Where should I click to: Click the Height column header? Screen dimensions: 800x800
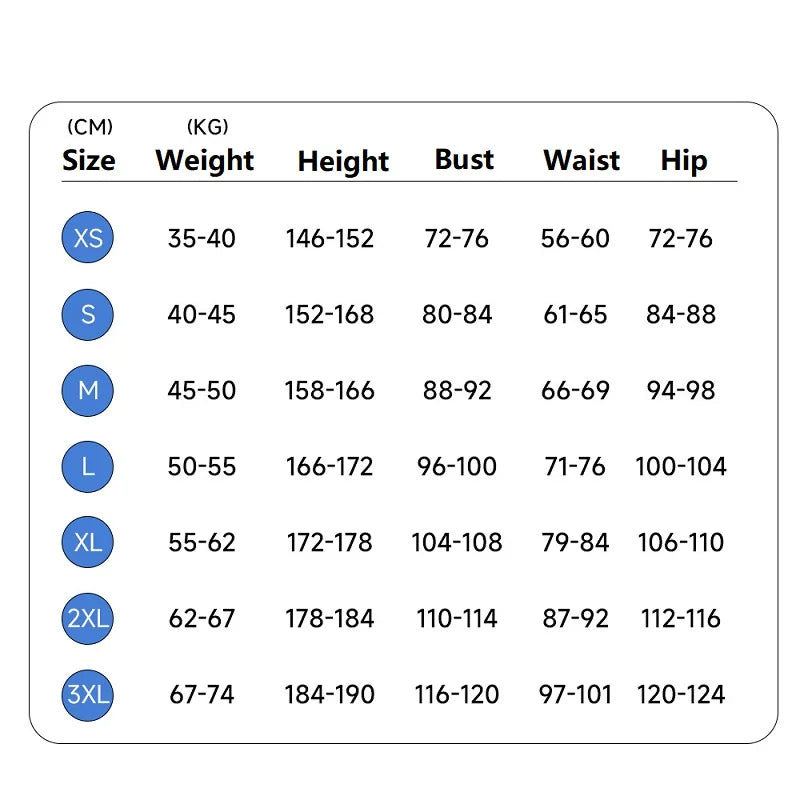(x=343, y=162)
